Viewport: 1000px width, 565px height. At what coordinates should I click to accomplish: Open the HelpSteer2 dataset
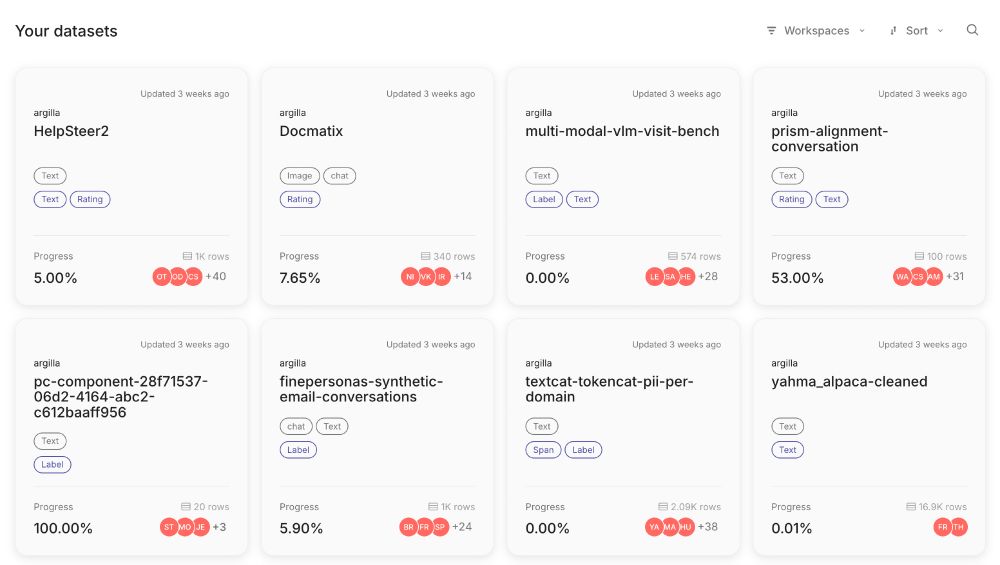point(71,131)
